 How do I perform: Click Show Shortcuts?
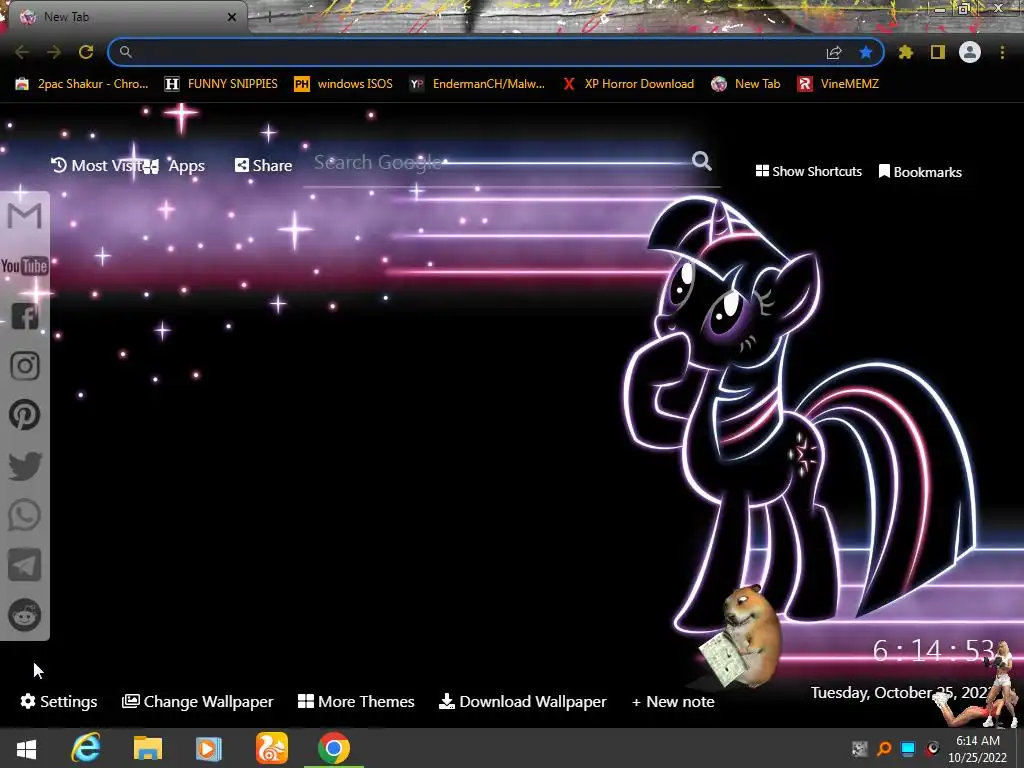click(x=808, y=171)
